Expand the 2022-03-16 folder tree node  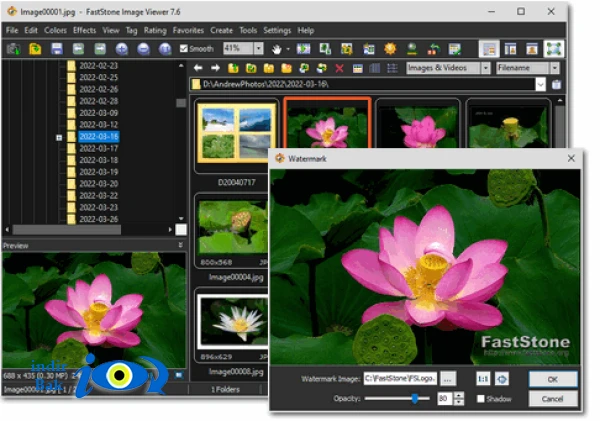pos(59,137)
